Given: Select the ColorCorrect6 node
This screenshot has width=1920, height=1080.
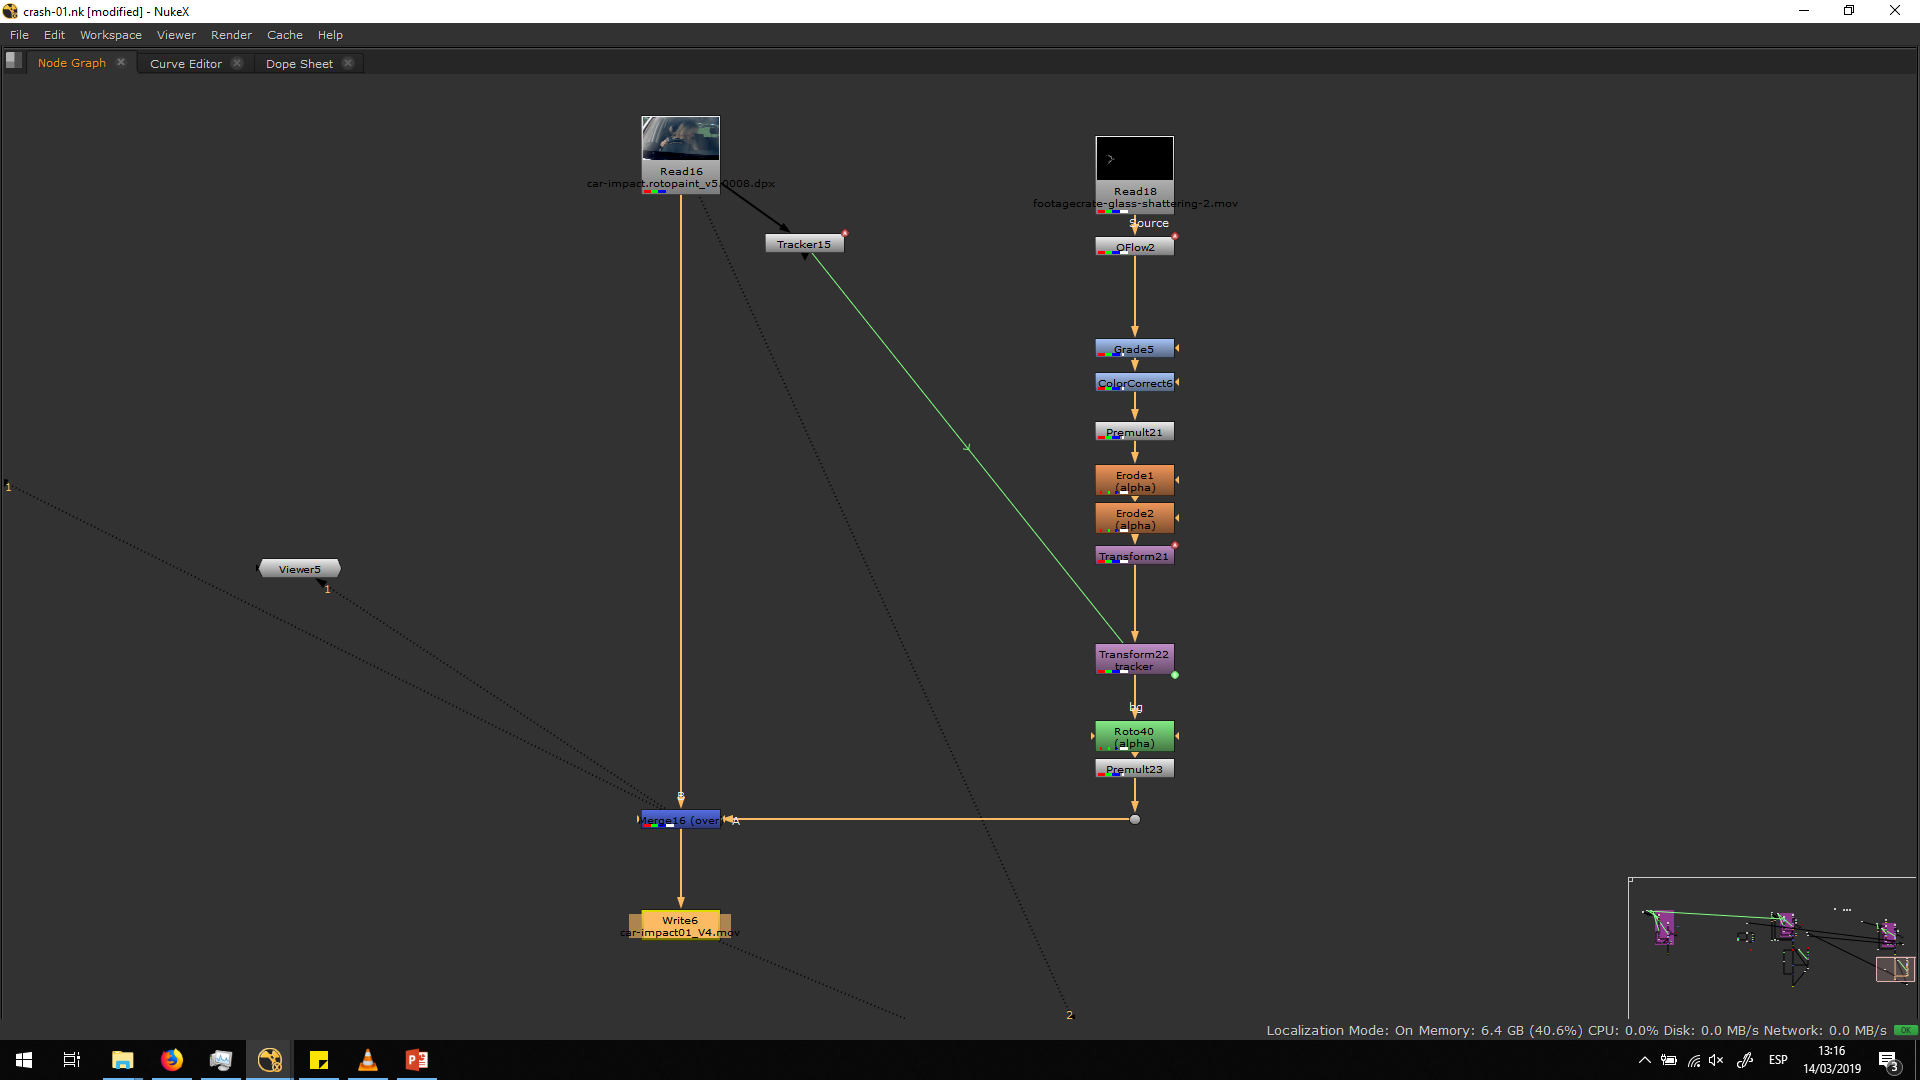Looking at the screenshot, I should [1134, 383].
